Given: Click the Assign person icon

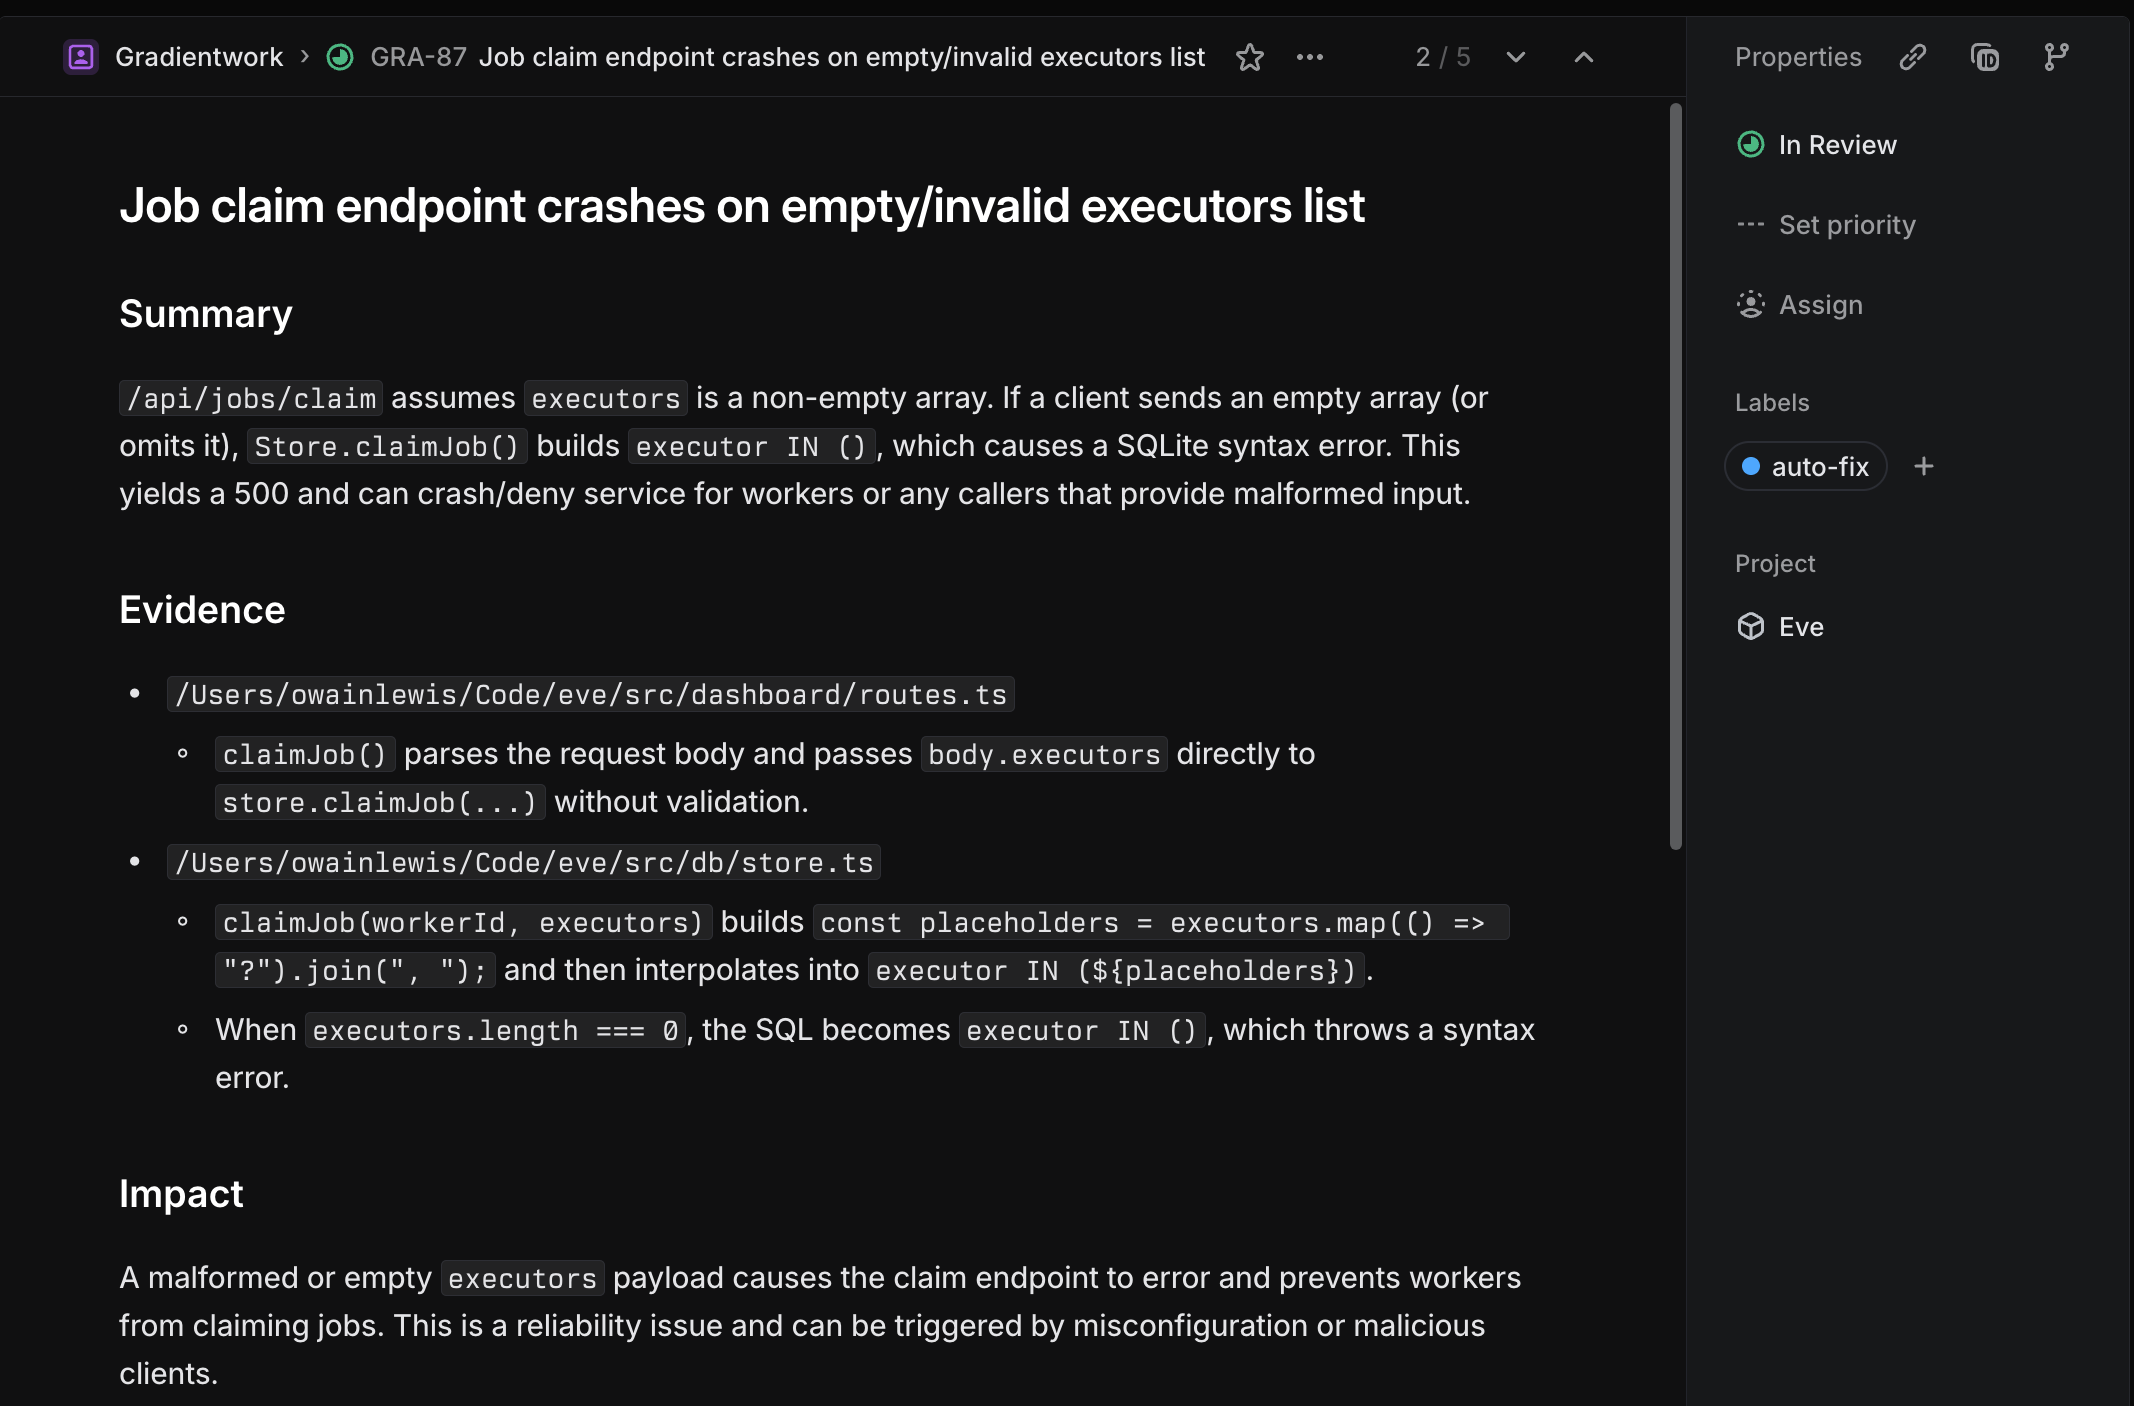Looking at the screenshot, I should point(1750,305).
